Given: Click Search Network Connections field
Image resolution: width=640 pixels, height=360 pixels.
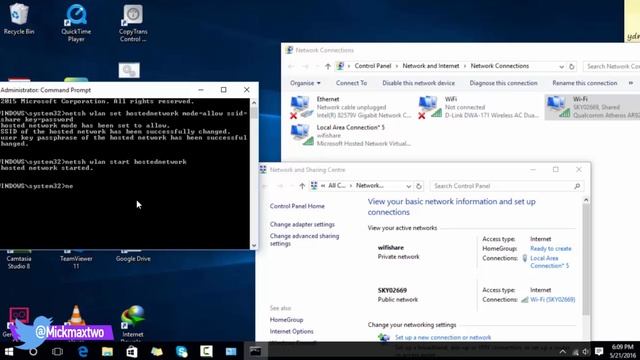Looking at the screenshot, I should [611, 66].
